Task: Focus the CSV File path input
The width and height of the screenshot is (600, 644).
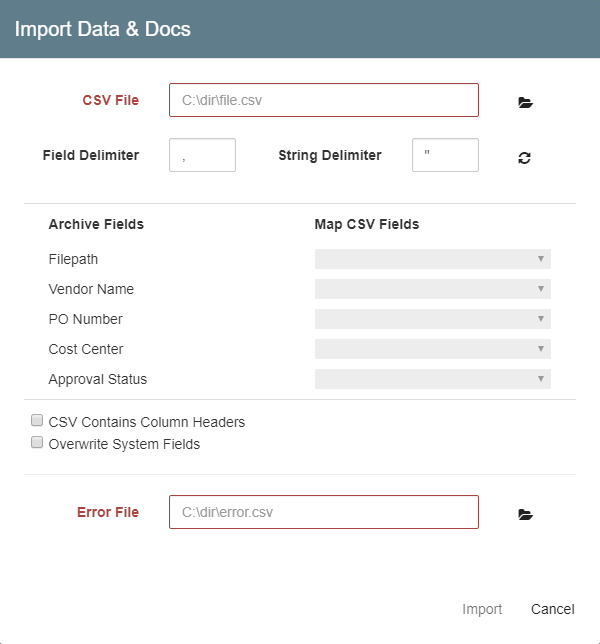Action: pyautogui.click(x=323, y=100)
